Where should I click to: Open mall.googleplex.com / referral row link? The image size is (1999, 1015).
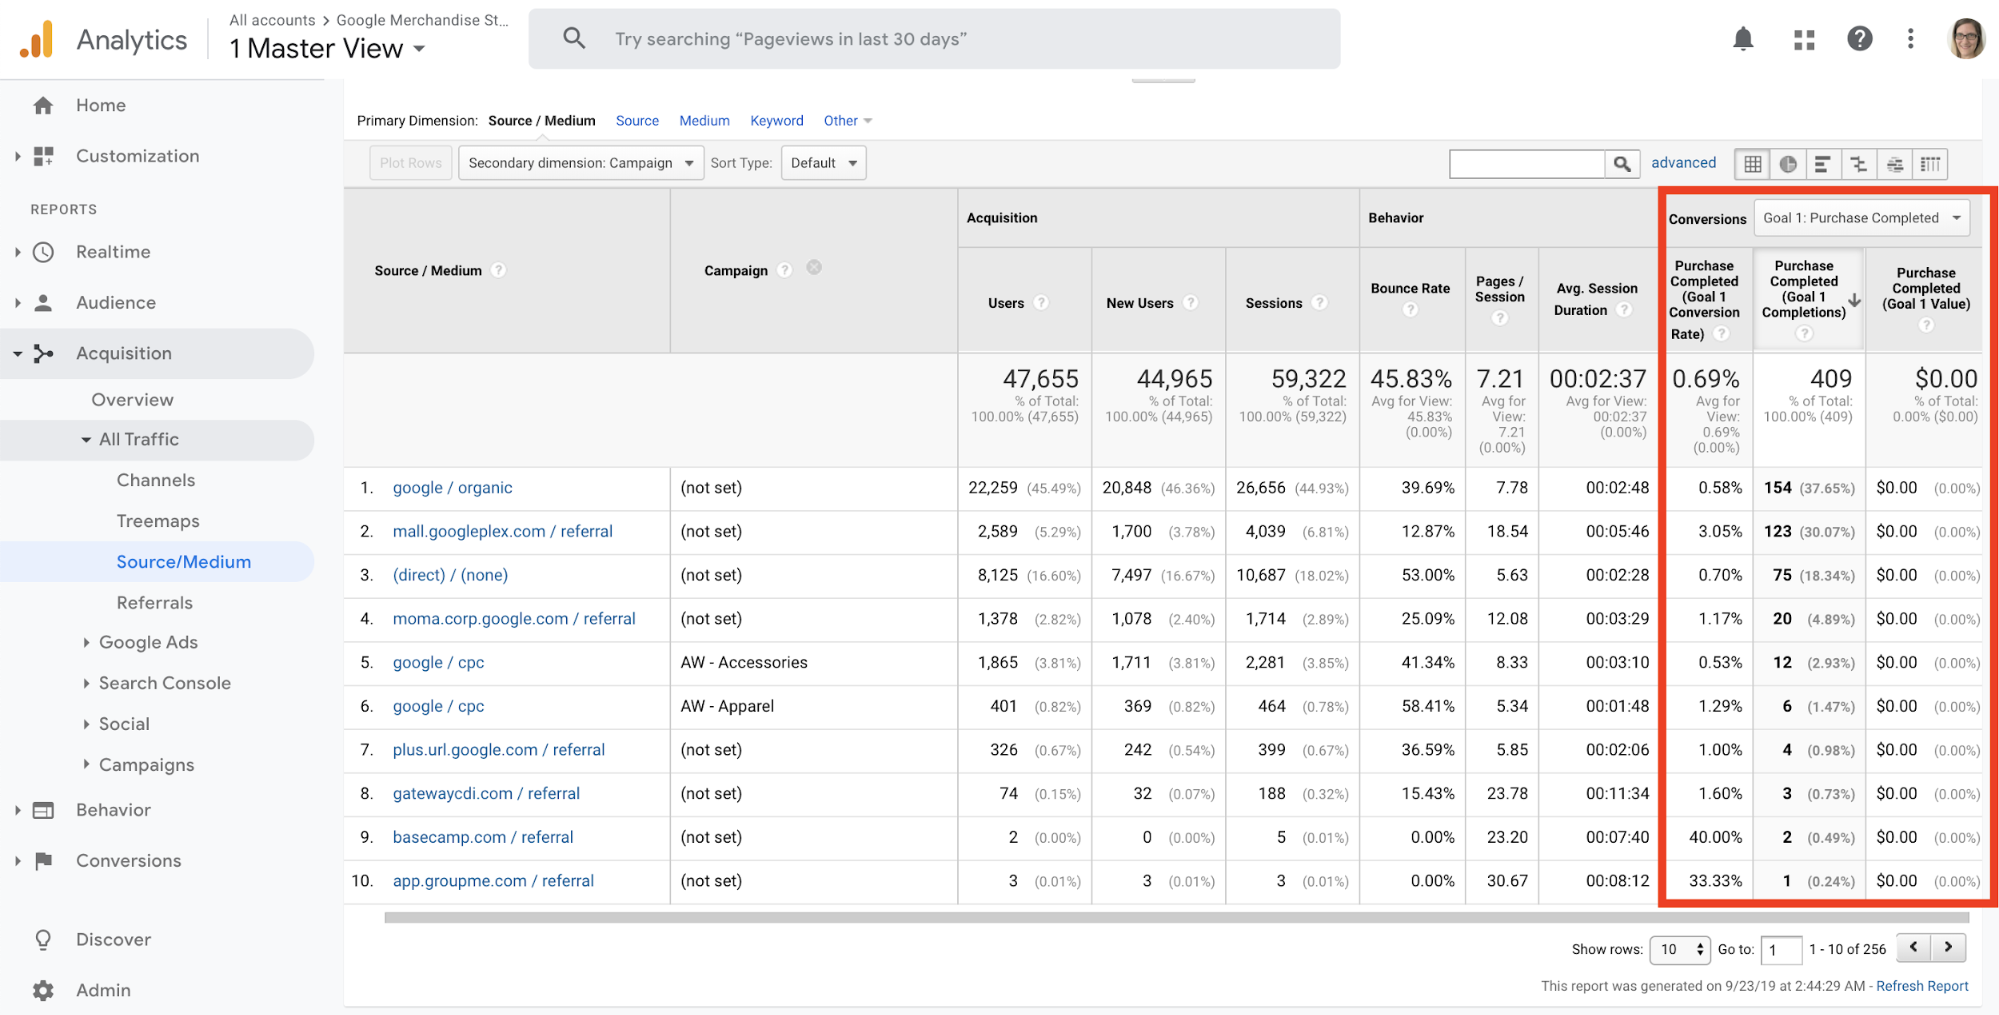click(x=502, y=532)
